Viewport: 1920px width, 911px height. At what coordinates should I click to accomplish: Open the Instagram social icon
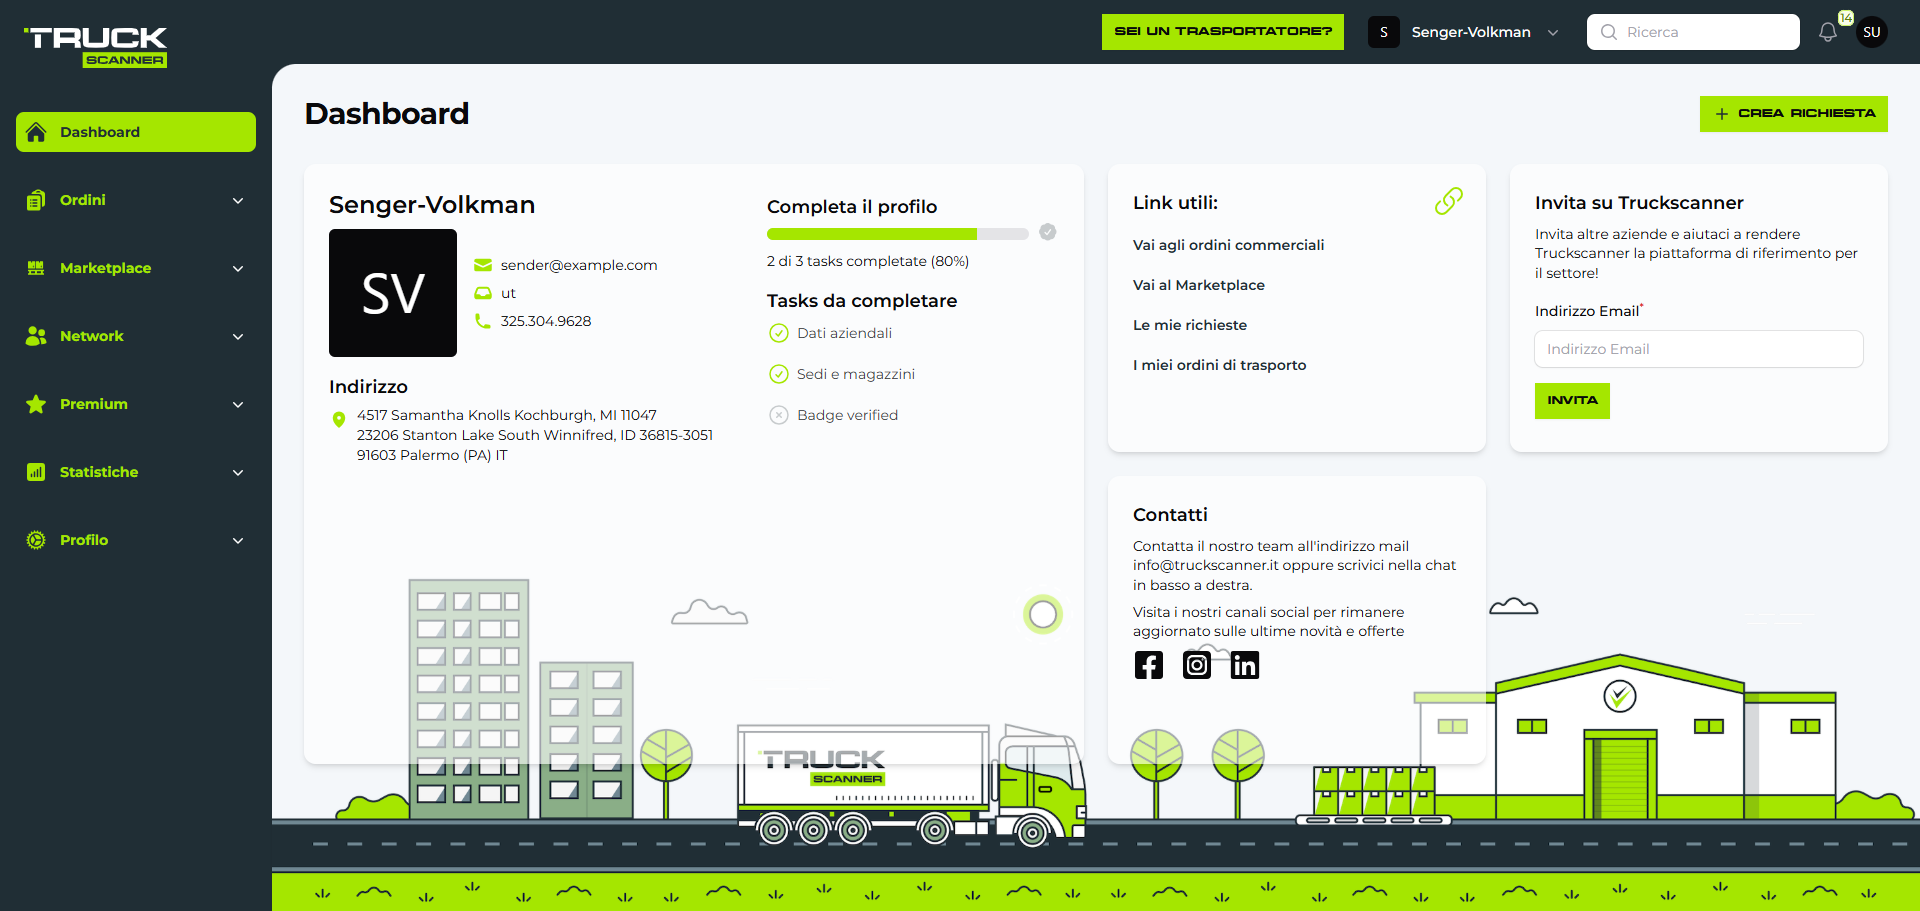[x=1197, y=665]
